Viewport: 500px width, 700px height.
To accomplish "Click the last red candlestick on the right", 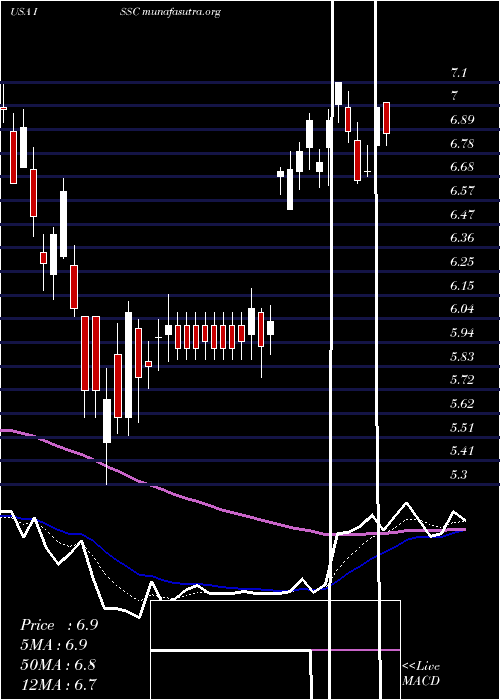I will 387,118.
